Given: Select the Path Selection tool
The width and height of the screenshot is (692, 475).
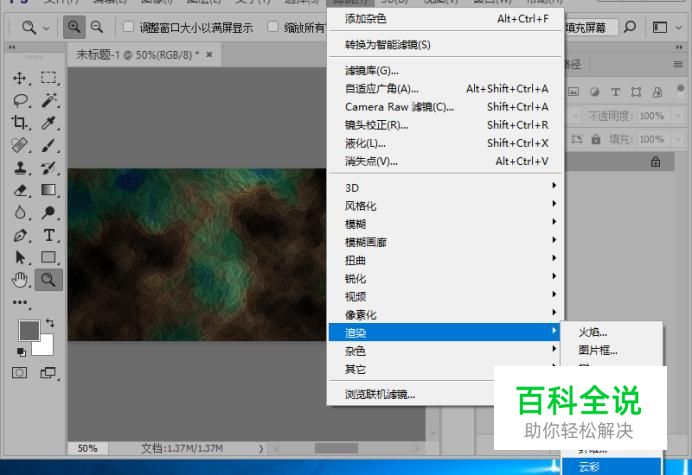Looking at the screenshot, I should coord(20,257).
